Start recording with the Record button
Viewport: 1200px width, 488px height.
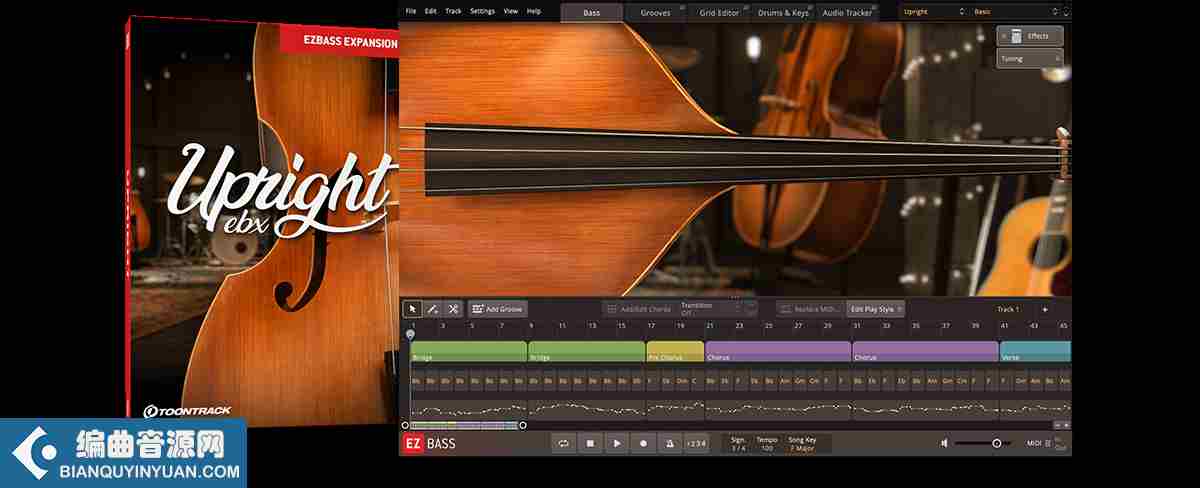pyautogui.click(x=643, y=443)
